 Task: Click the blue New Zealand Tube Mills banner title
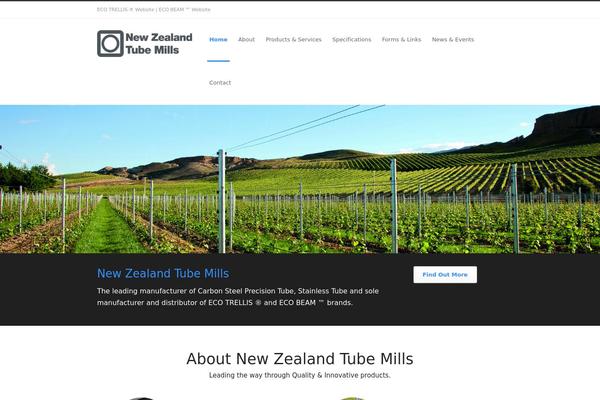click(x=163, y=273)
